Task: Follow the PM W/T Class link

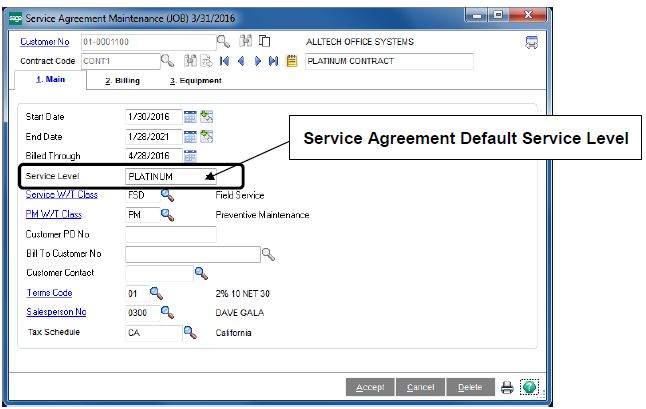Action: [x=54, y=214]
